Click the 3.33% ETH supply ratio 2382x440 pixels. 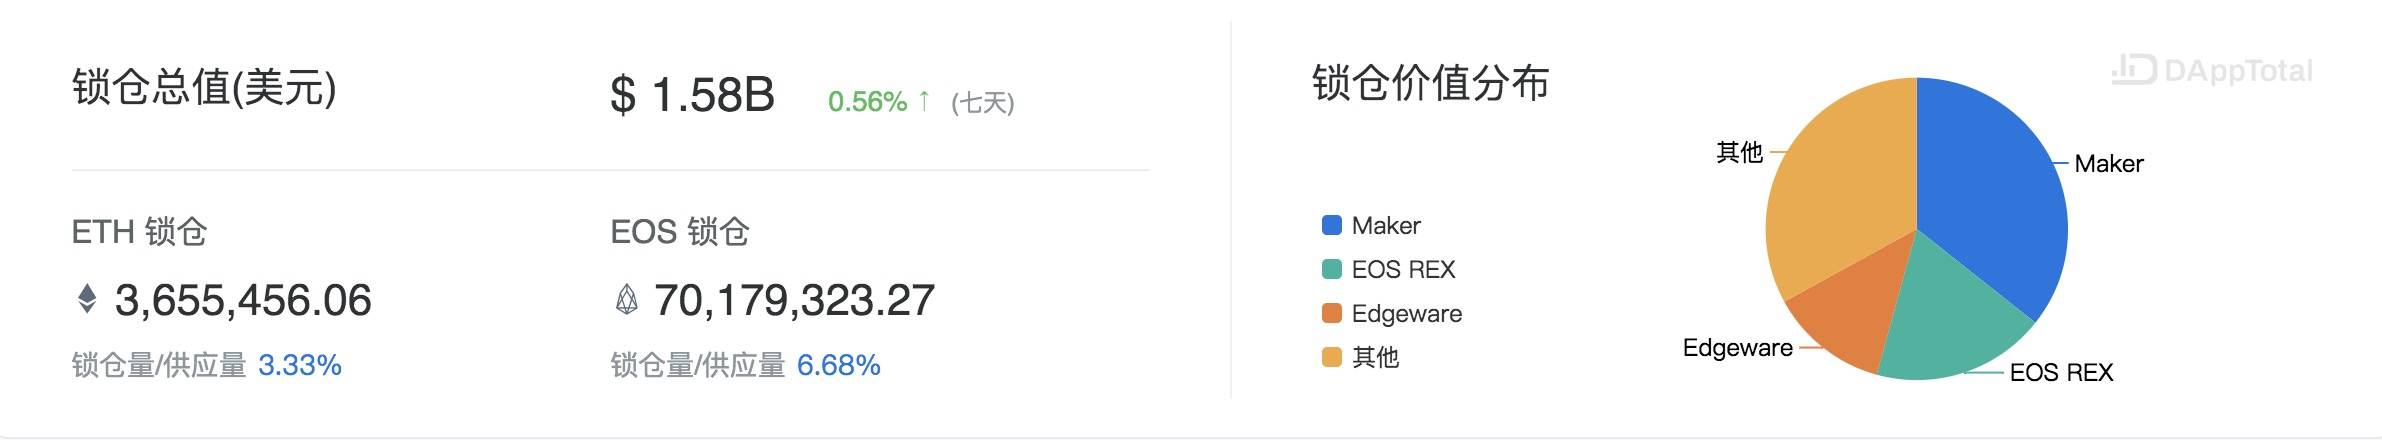300,365
